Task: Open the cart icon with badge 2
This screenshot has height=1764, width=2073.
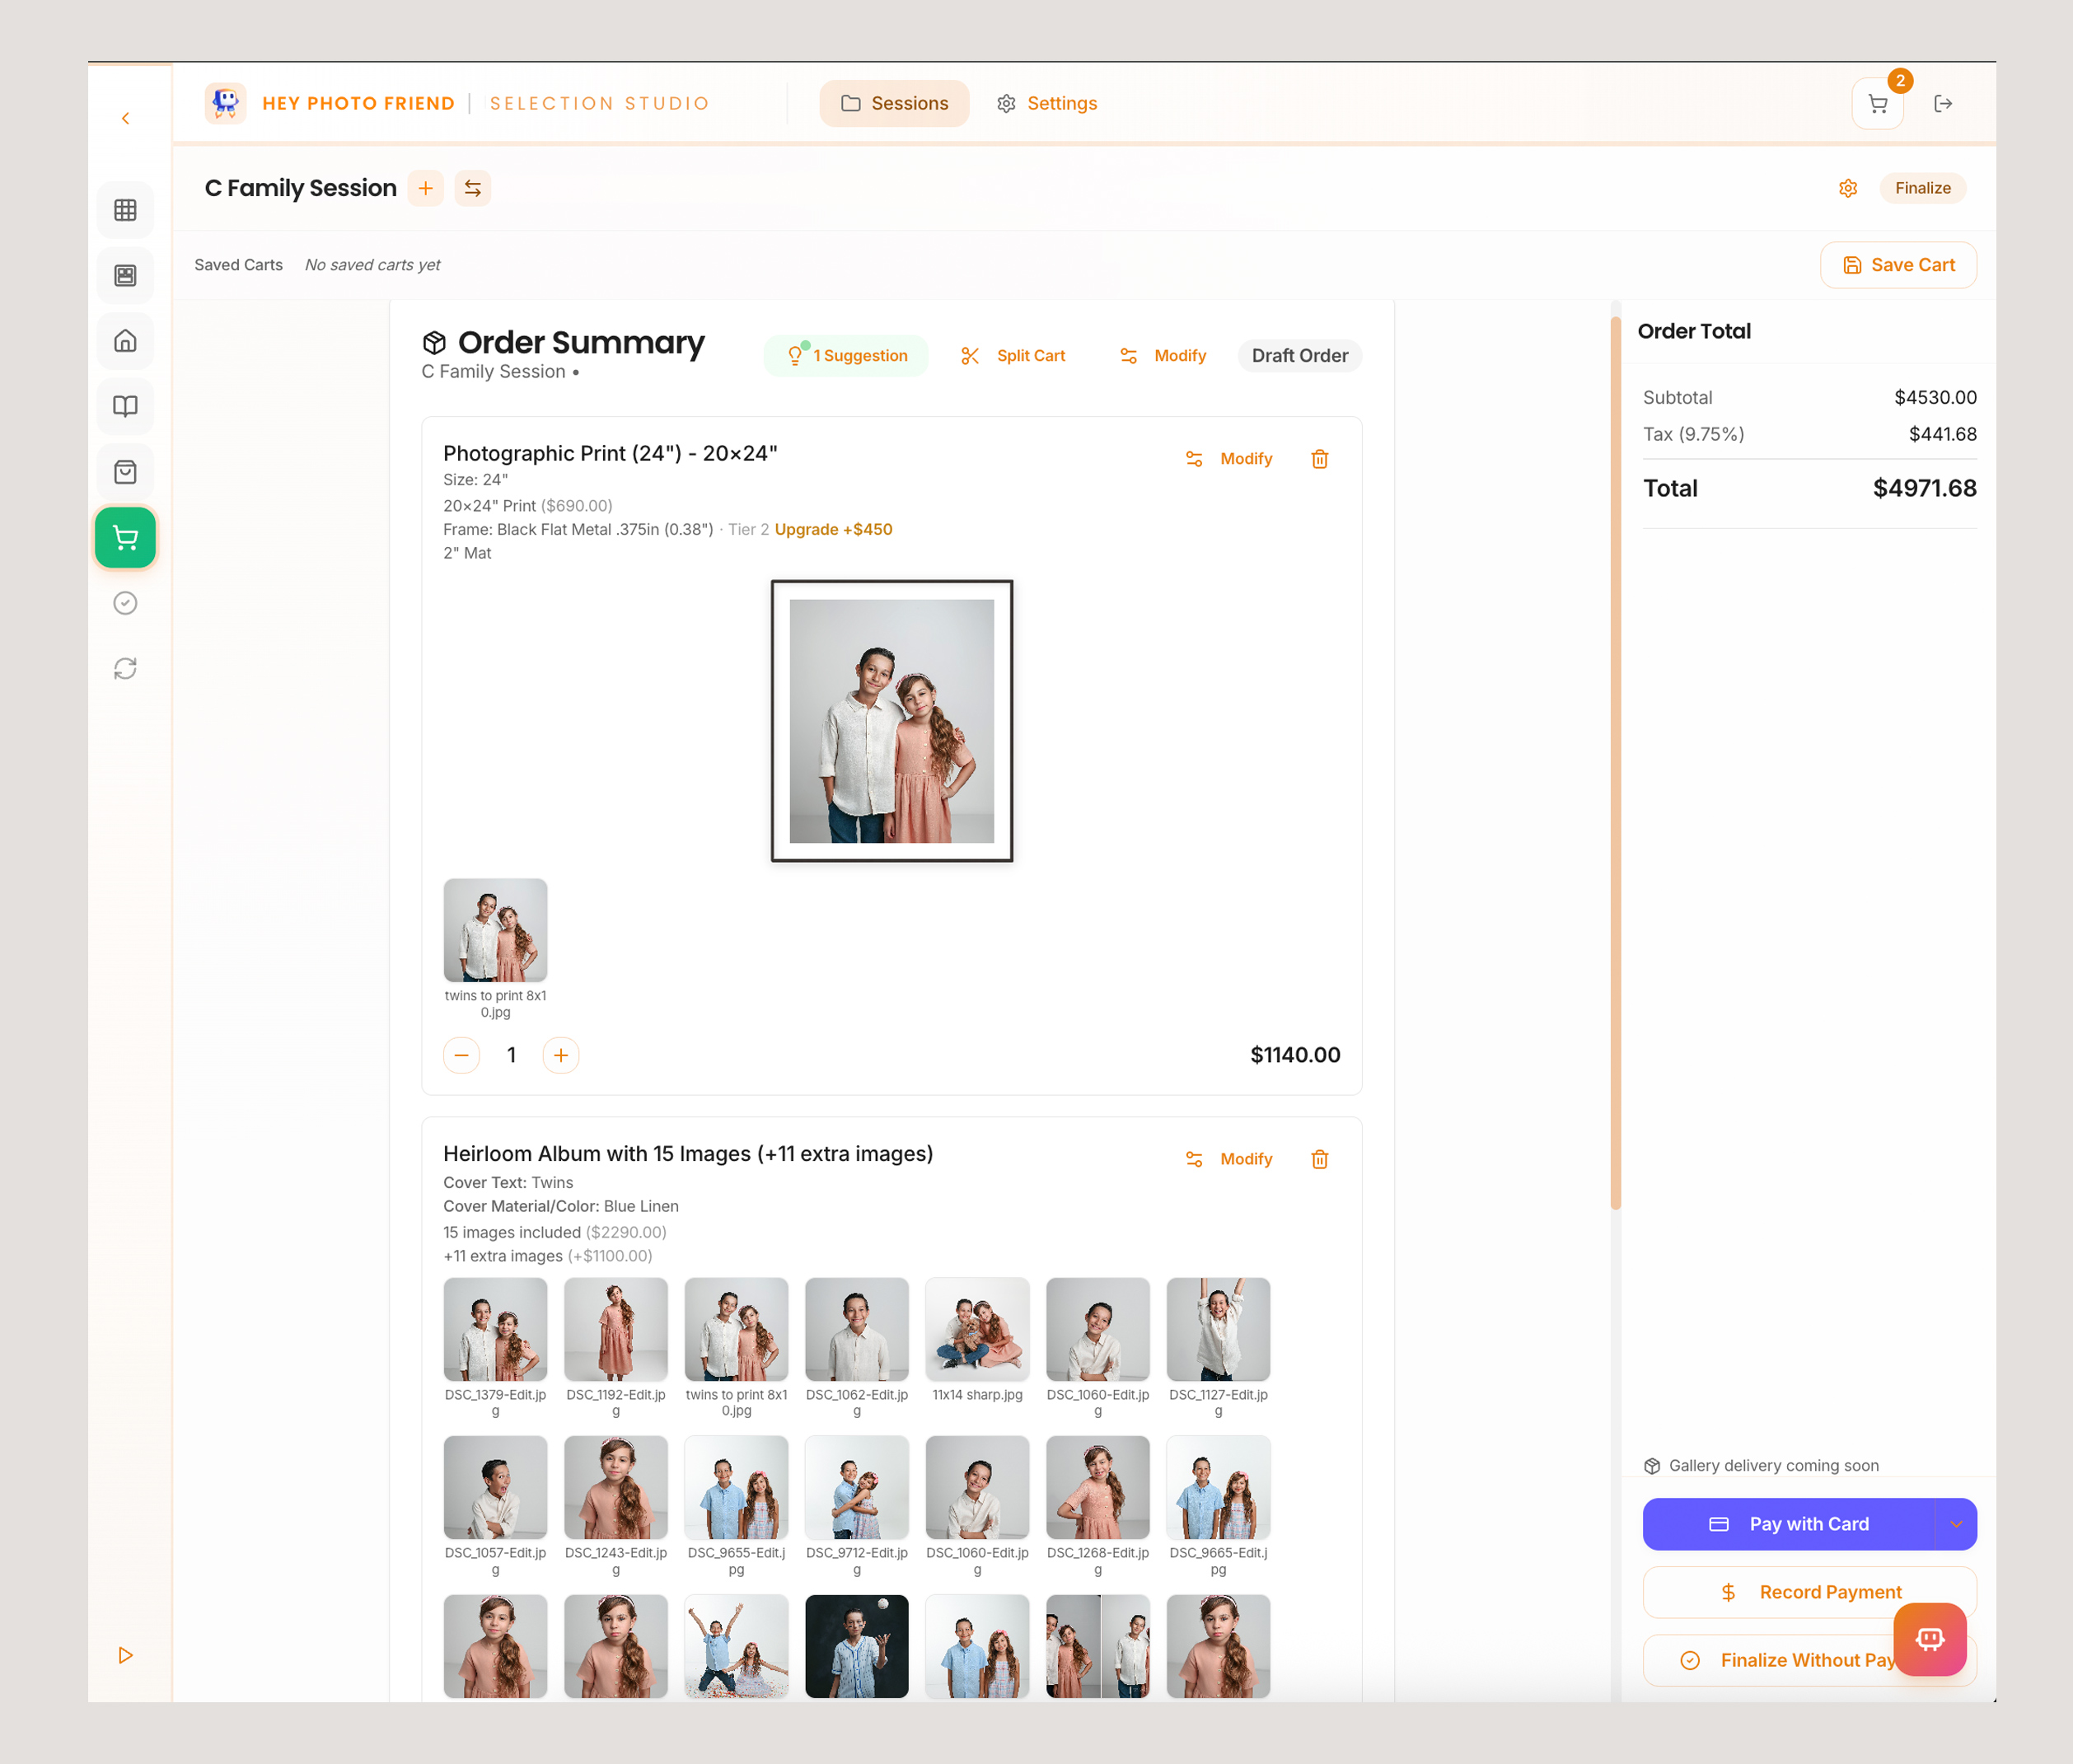Action: (x=1877, y=104)
